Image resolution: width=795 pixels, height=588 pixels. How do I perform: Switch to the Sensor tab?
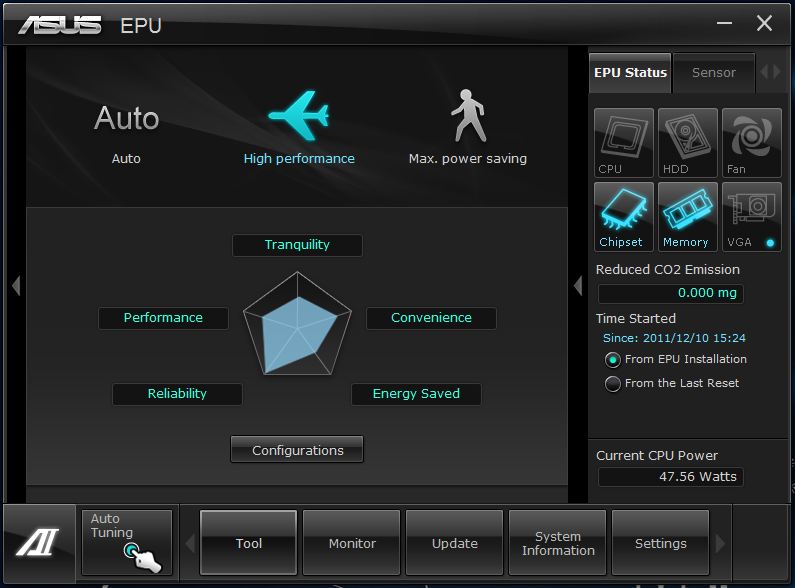coord(714,73)
